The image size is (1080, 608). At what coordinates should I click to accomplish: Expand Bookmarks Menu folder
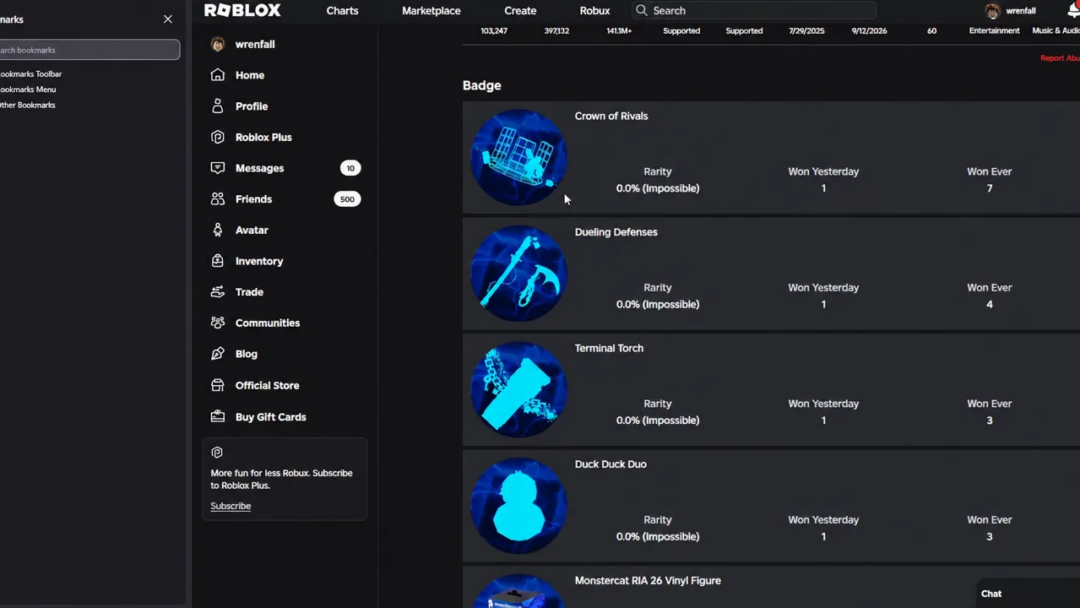(x=28, y=90)
